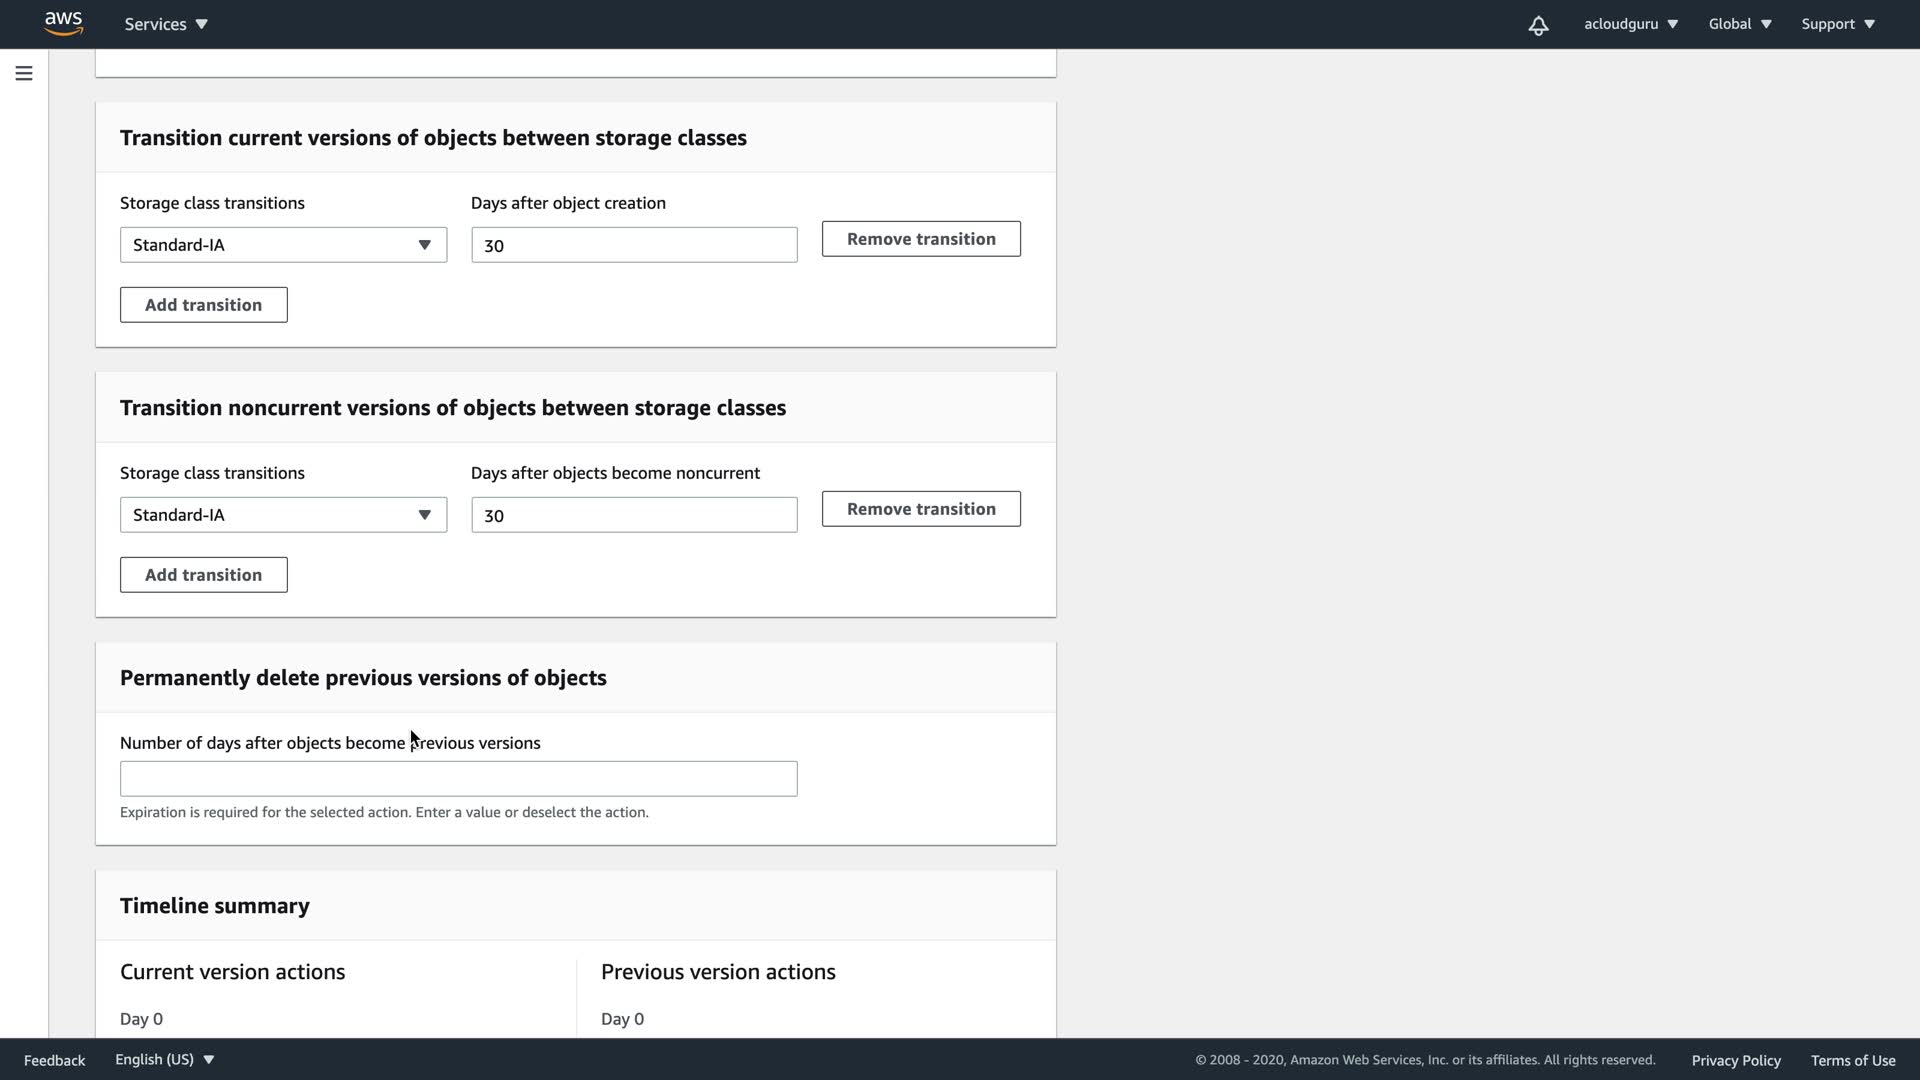Open the Global region selector
Image resolution: width=1920 pixels, height=1080 pixels.
[1739, 24]
